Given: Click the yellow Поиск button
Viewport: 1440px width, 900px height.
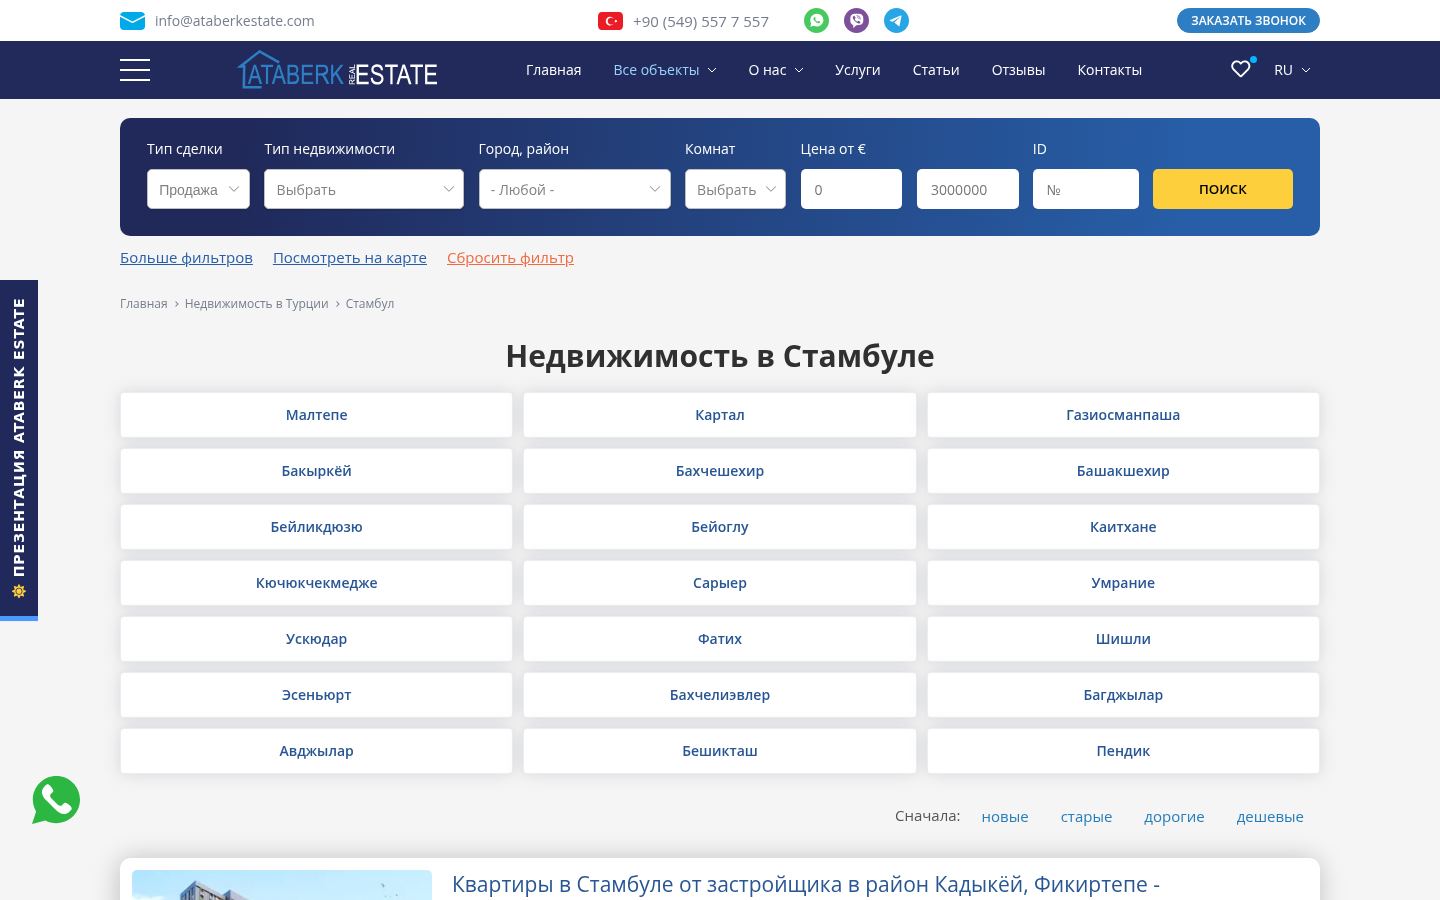Looking at the screenshot, I should (x=1223, y=189).
